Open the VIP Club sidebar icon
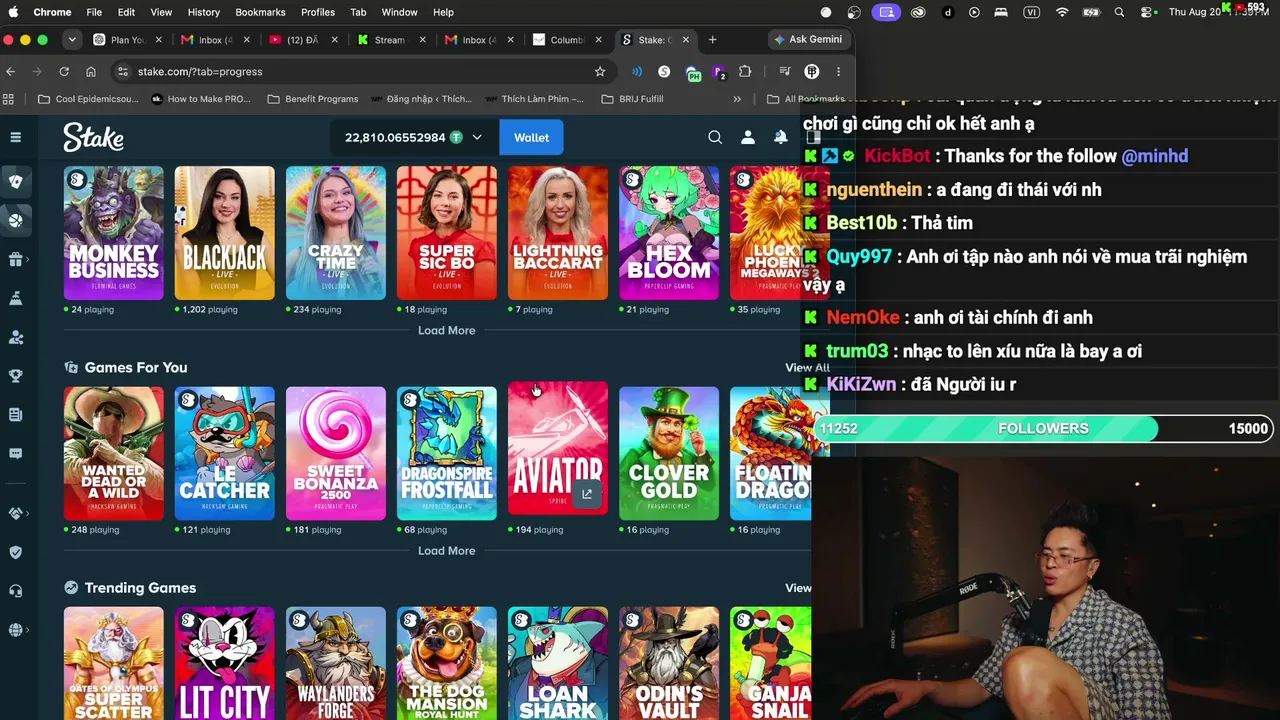The width and height of the screenshot is (1280, 720). point(16,299)
